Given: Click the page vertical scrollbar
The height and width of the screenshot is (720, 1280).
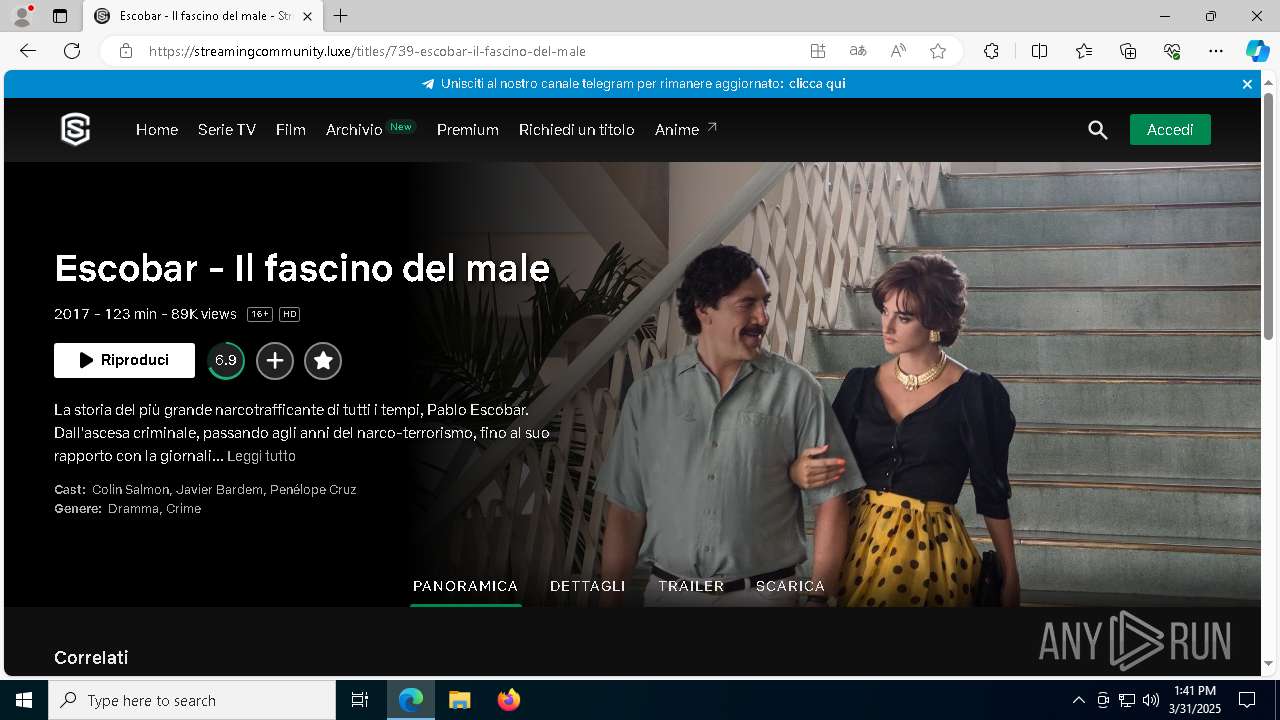Looking at the screenshot, I should click(1269, 215).
